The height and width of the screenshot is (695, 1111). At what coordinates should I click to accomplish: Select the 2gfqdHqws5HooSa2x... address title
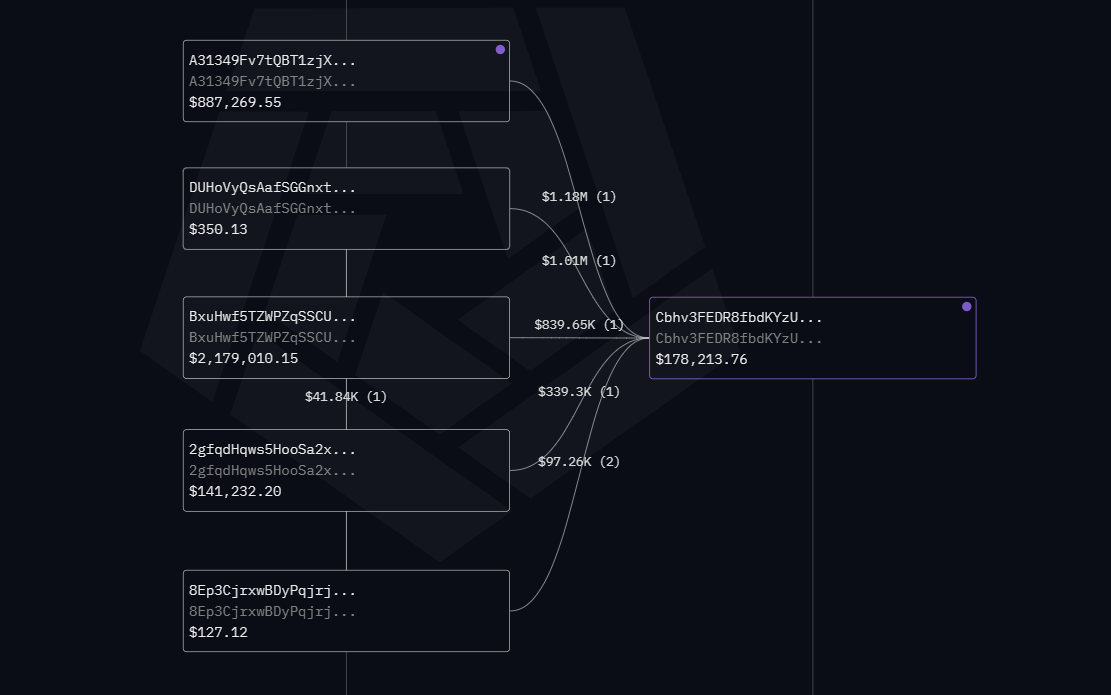click(x=272, y=449)
